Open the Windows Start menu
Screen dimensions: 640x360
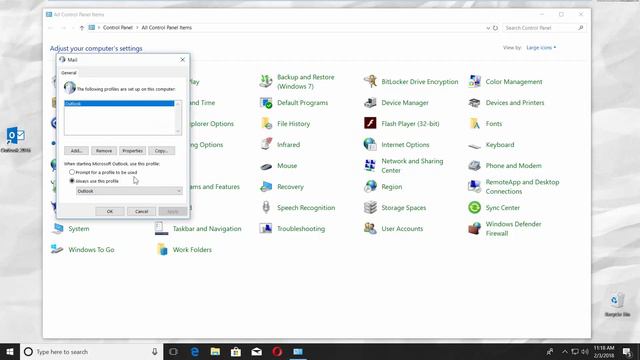(x=10, y=351)
